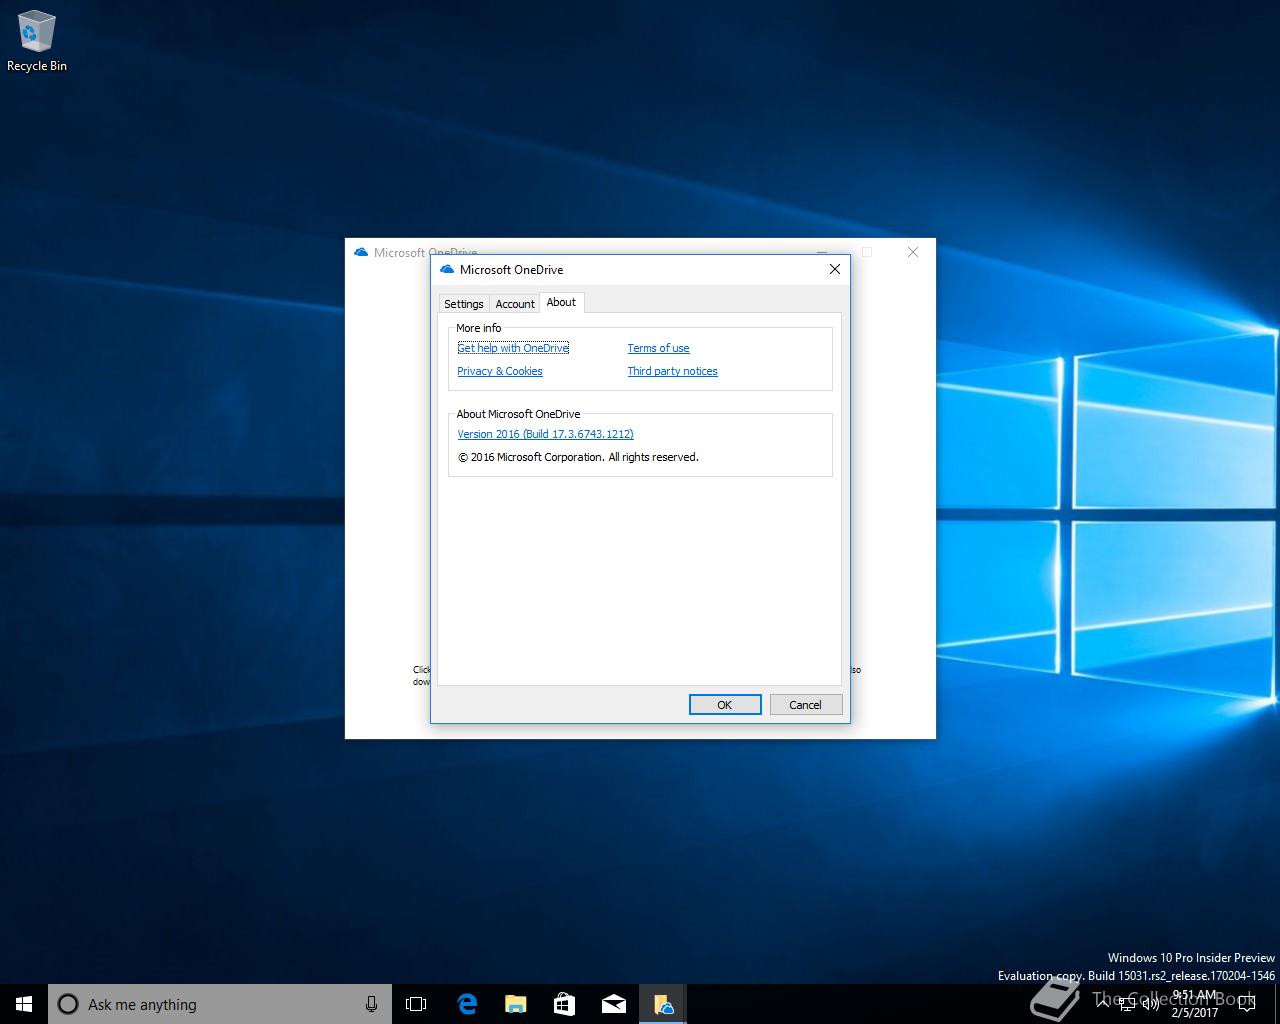Viewport: 1280px width, 1024px height.
Task: Switch to the Account tab
Action: coord(515,304)
